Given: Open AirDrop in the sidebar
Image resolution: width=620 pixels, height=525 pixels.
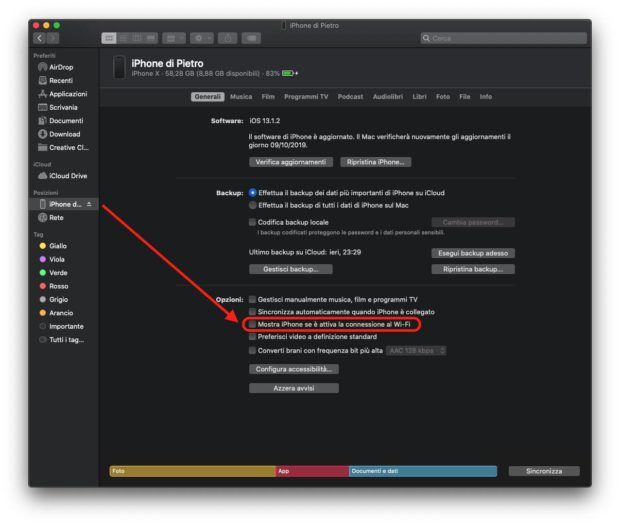Looking at the screenshot, I should (63, 67).
